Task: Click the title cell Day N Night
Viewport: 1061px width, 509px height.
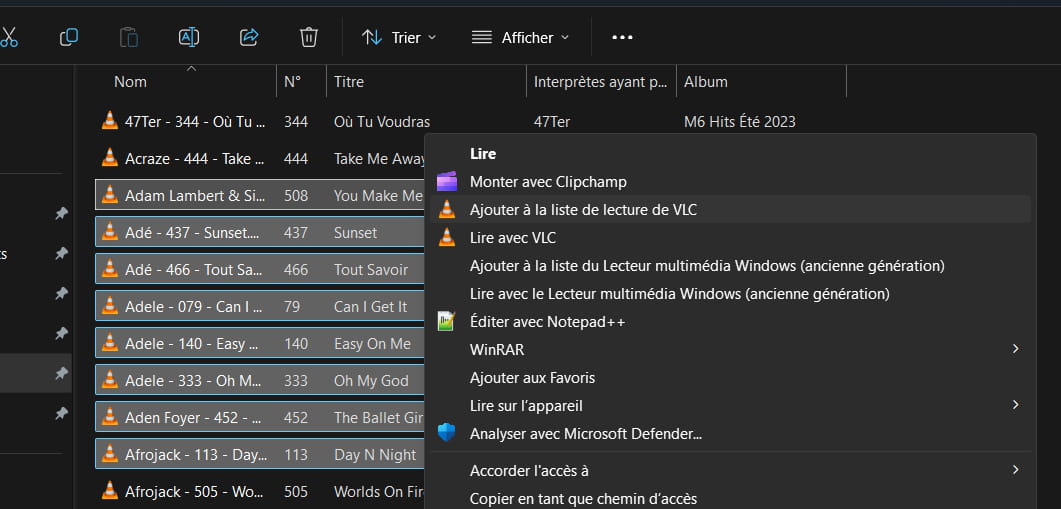Action: coord(375,455)
